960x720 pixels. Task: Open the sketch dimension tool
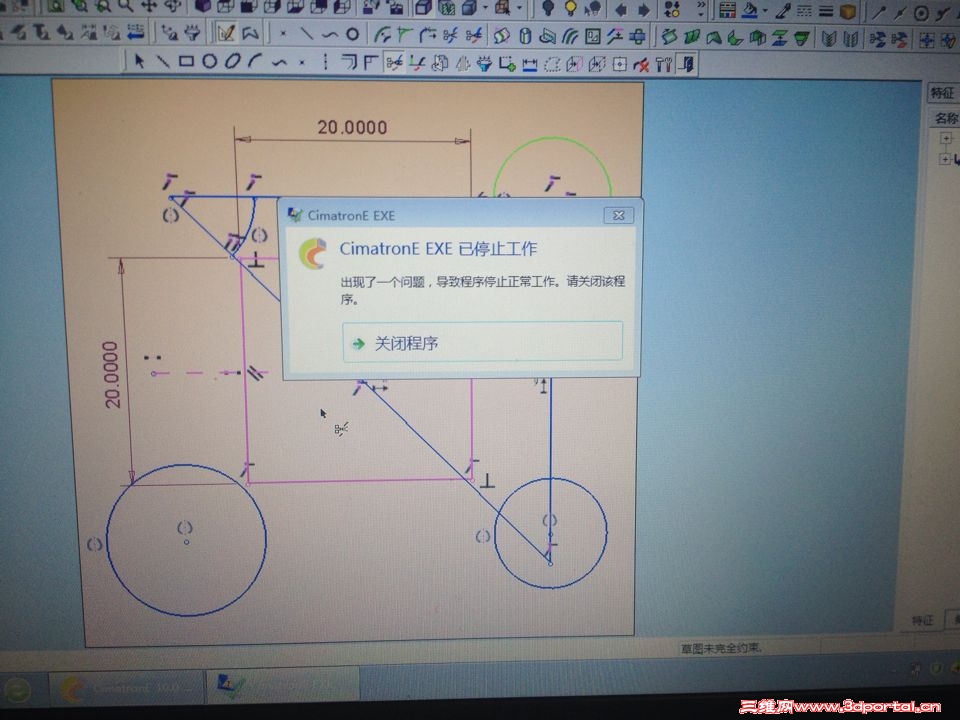click(x=530, y=64)
